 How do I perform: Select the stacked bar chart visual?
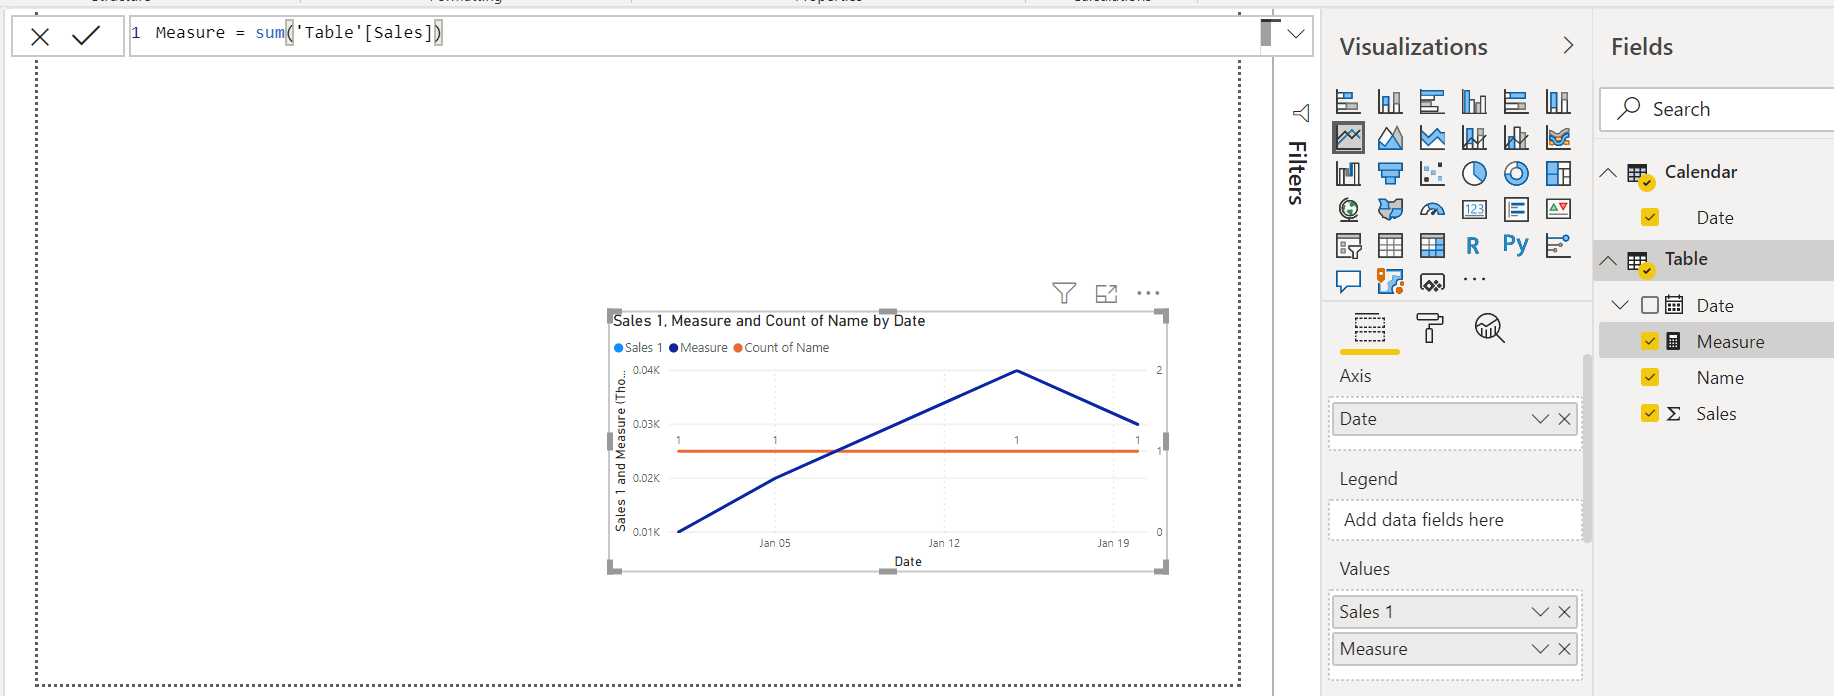(1348, 102)
